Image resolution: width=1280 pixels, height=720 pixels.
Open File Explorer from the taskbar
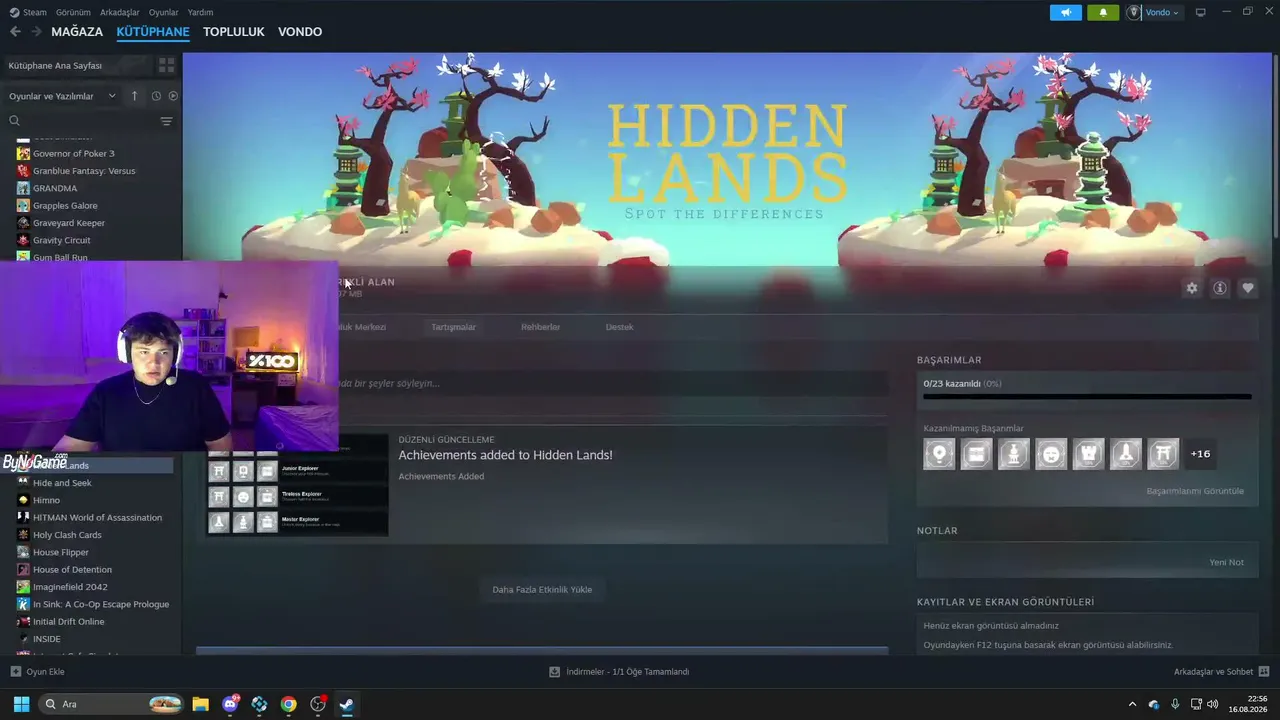point(200,704)
